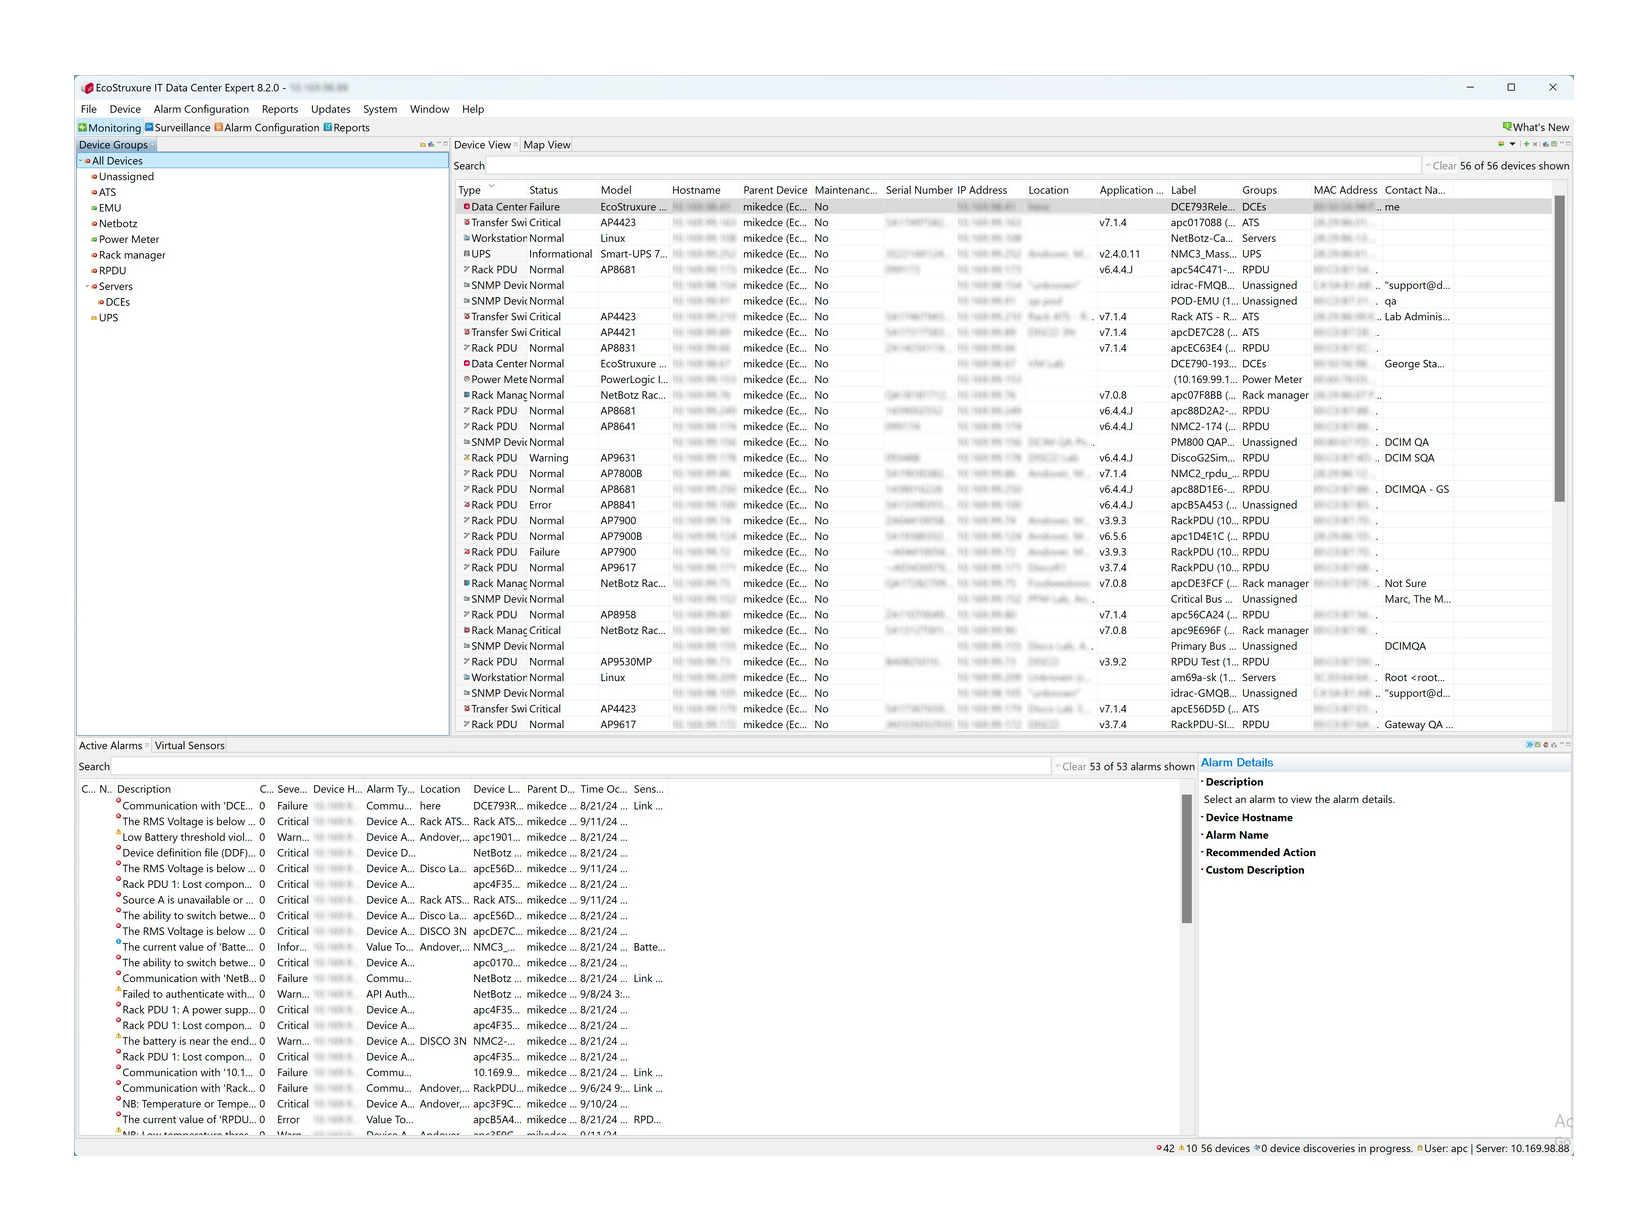1647x1230 pixels.
Task: Click failure icon of first Data Center row
Action: tap(466, 207)
